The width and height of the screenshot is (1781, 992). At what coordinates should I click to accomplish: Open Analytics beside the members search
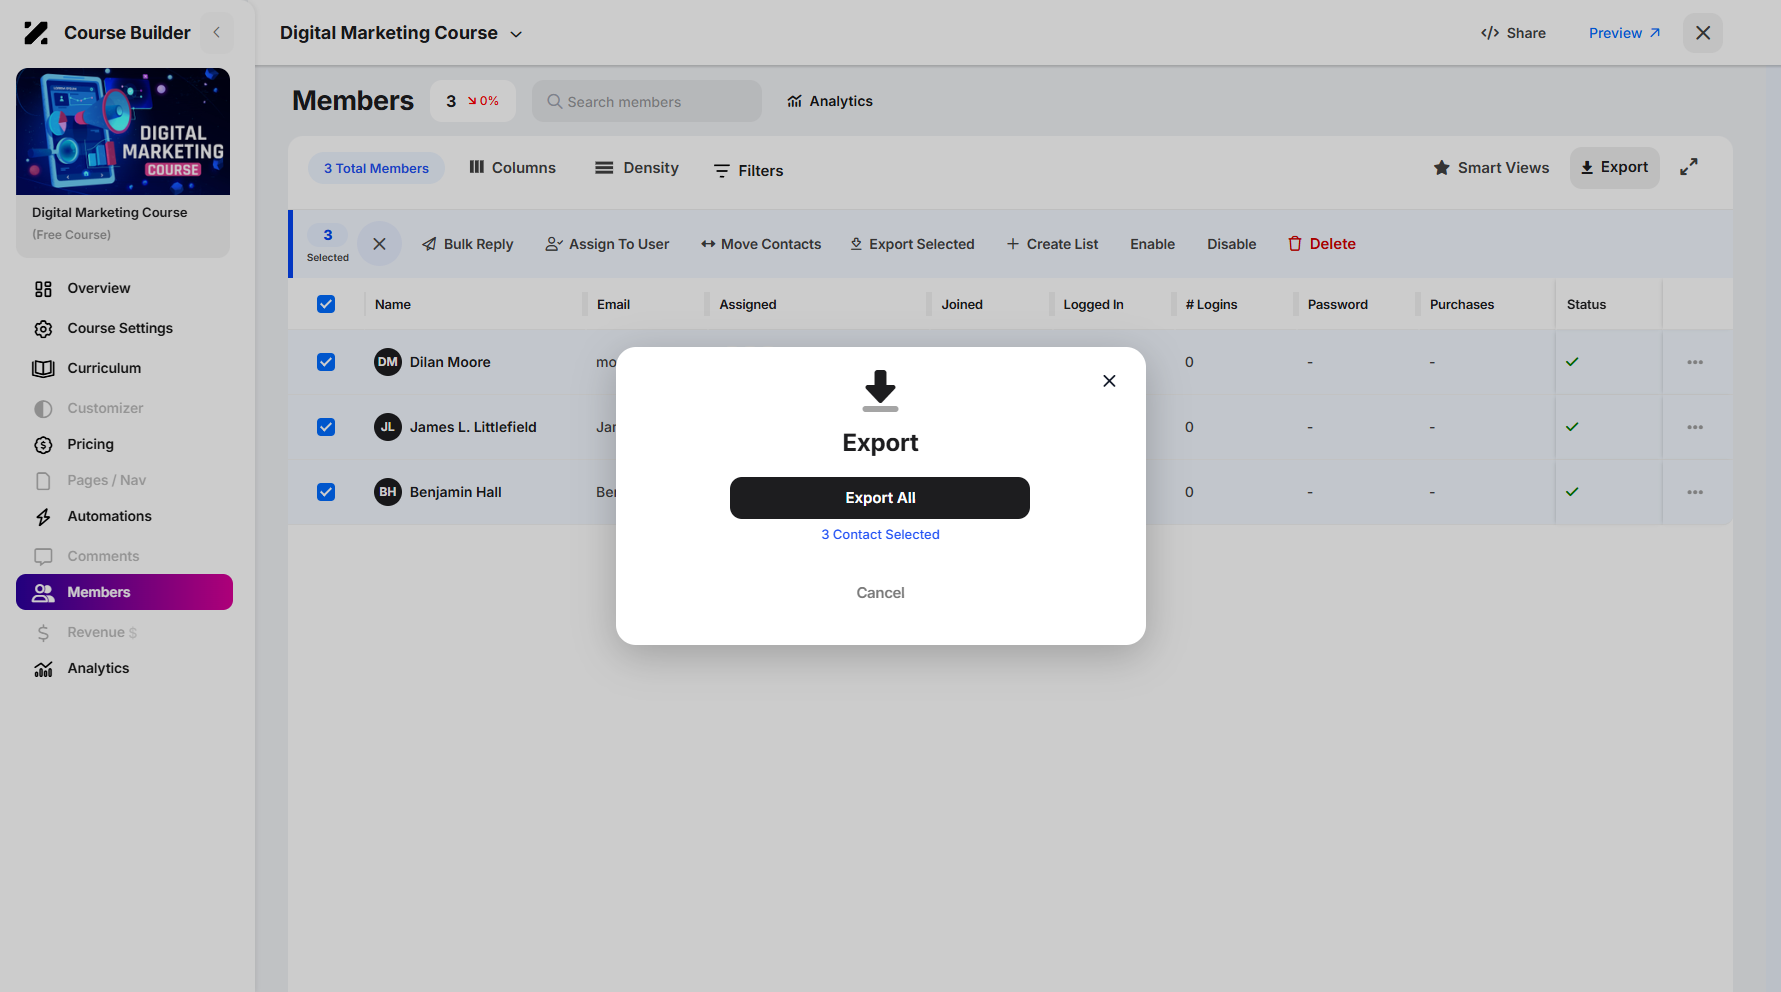[x=830, y=101]
